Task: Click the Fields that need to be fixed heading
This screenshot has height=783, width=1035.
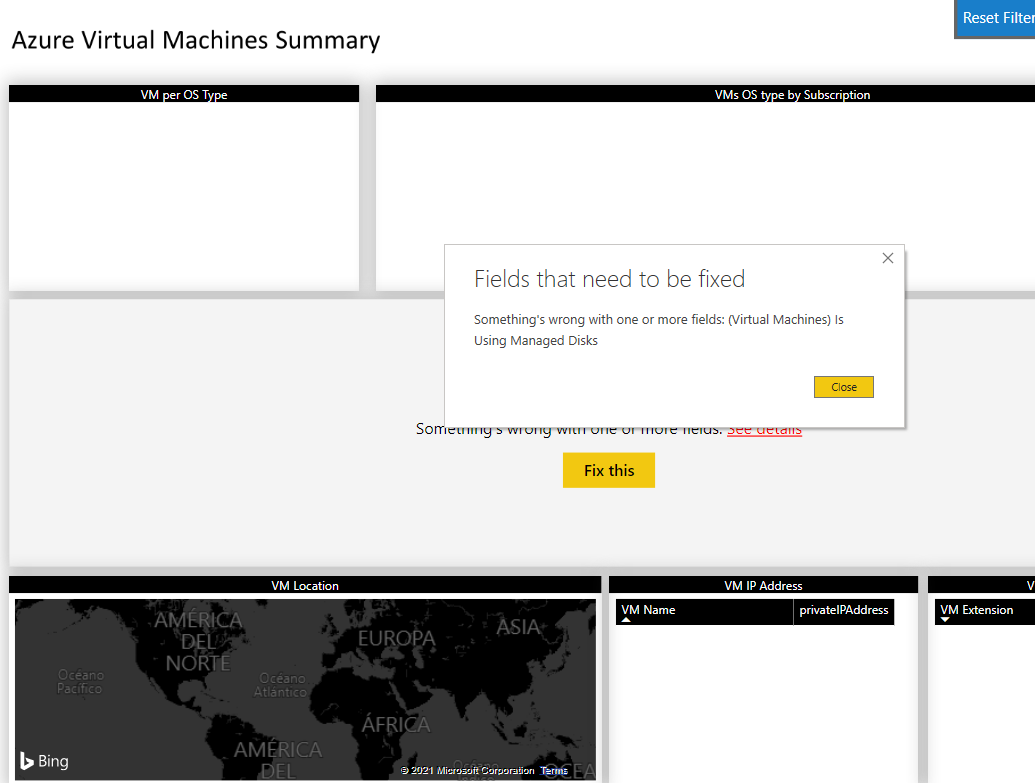Action: click(x=609, y=279)
